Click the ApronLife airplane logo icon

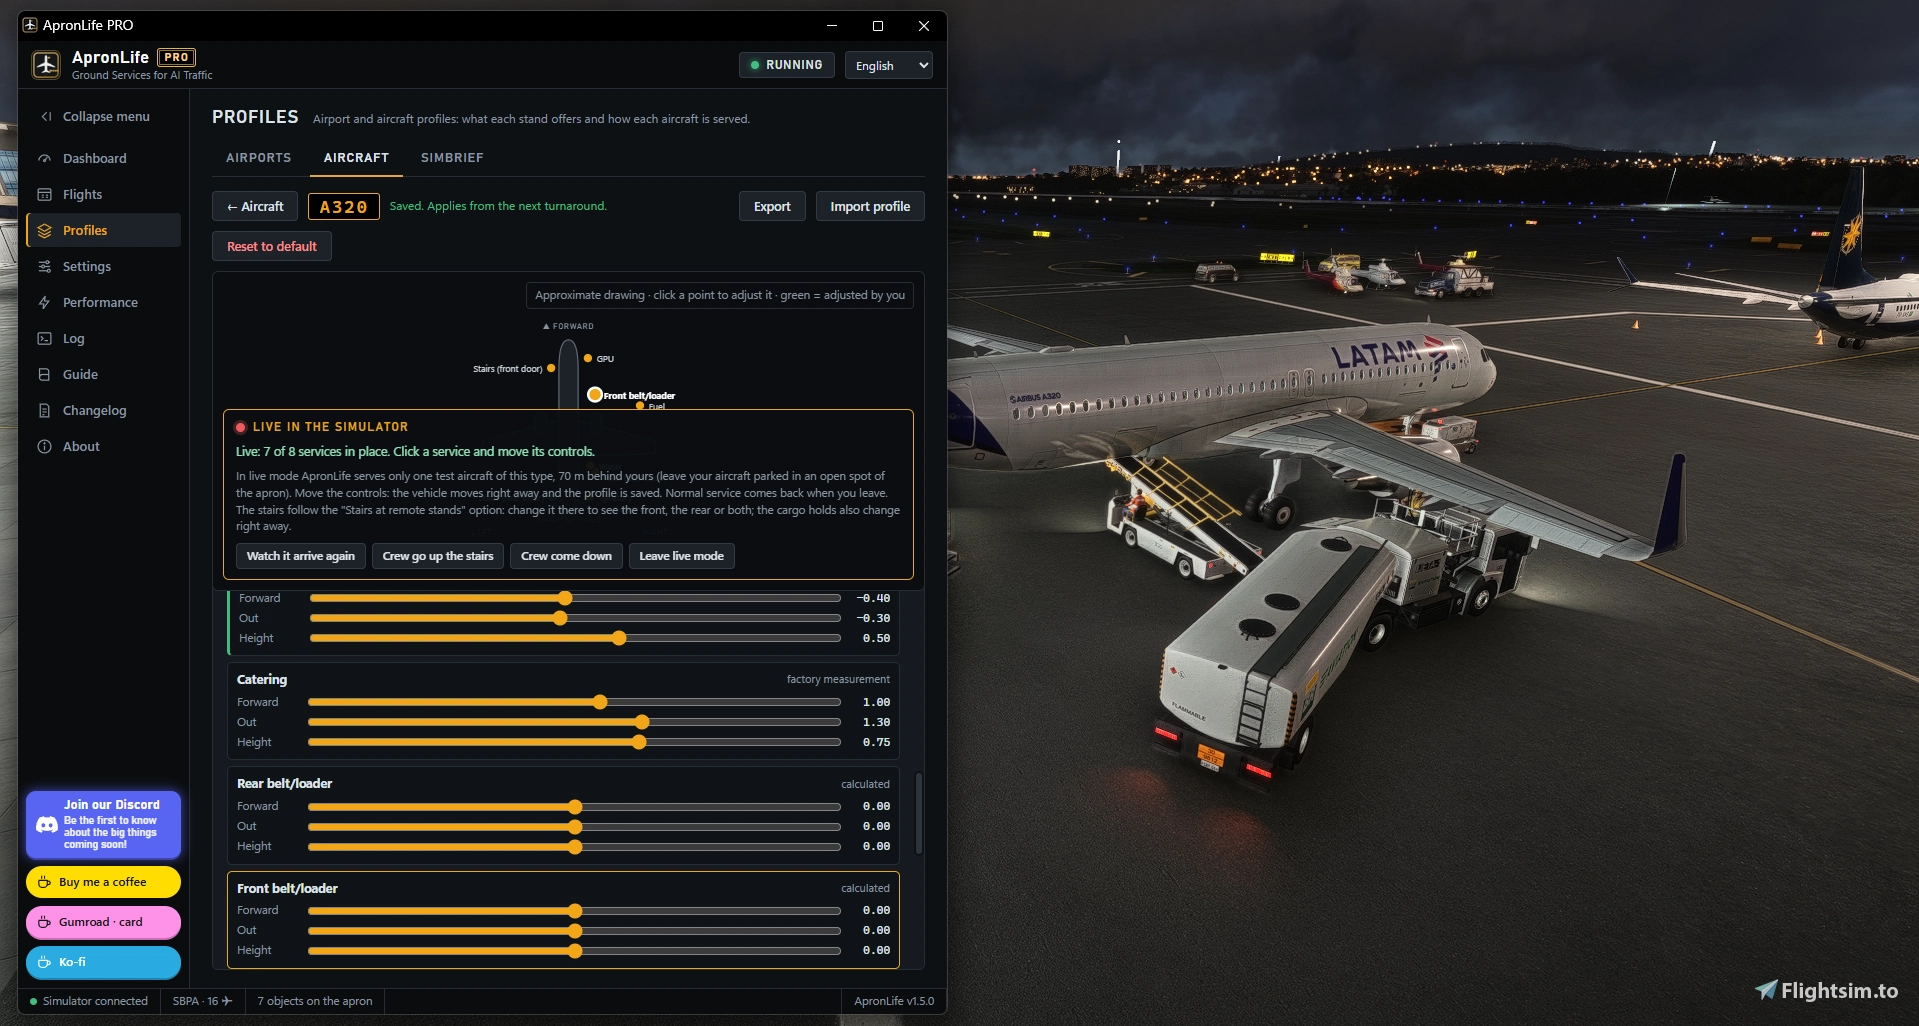[x=46, y=64]
